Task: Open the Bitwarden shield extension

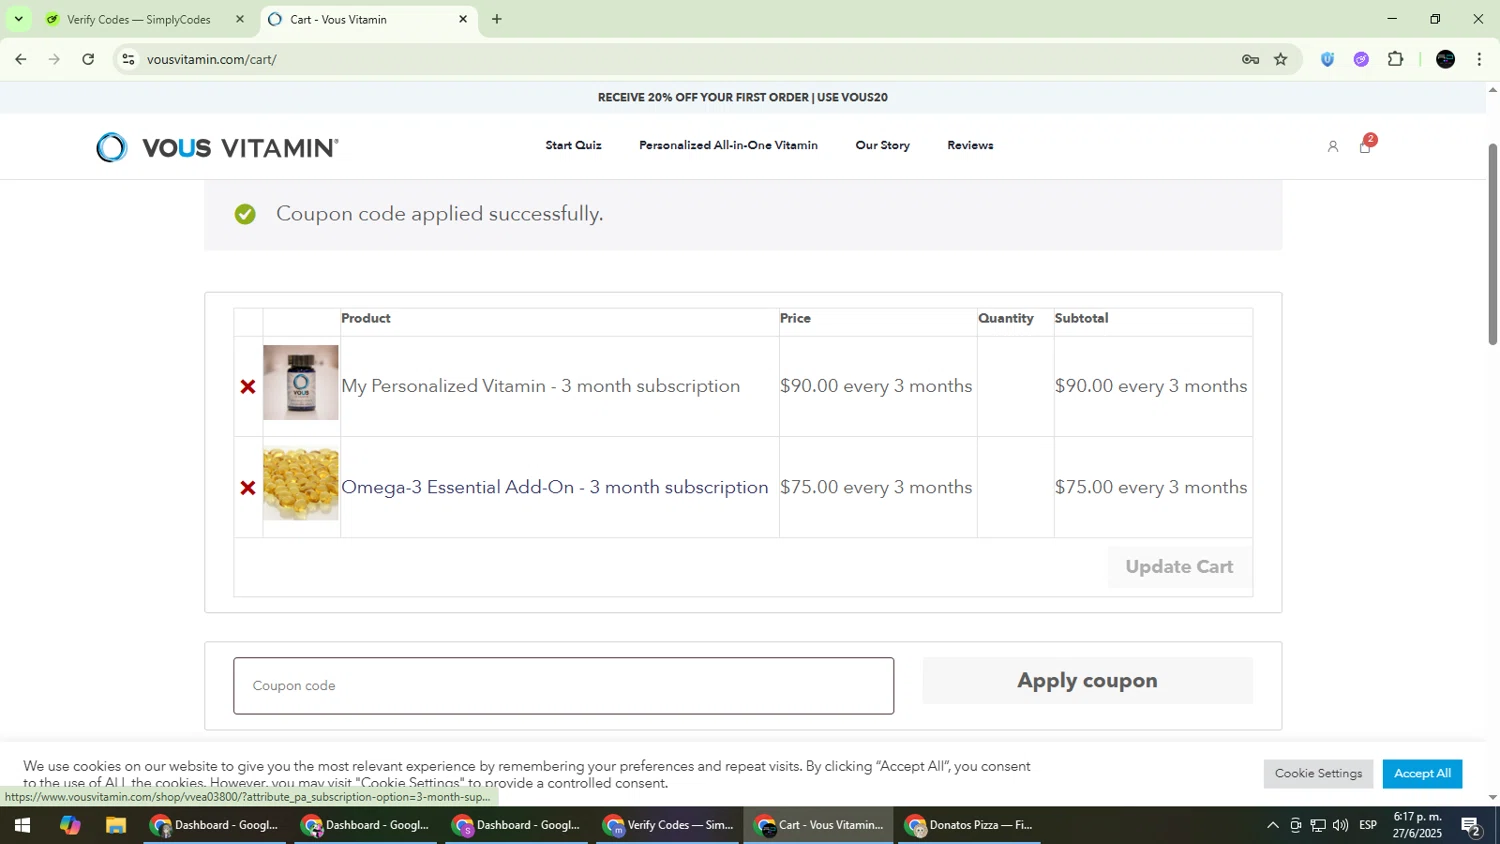Action: coord(1327,59)
